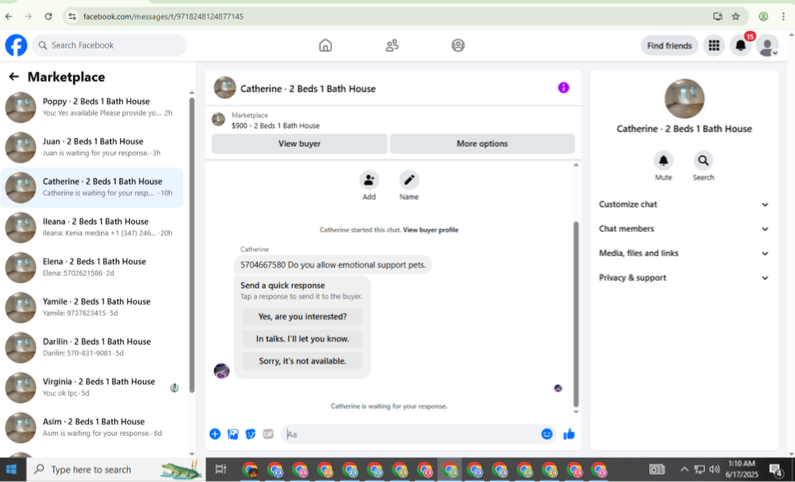Click the conversation list scrollbar
Image resolution: width=795 pixels, height=482 pixels.
(x=192, y=245)
